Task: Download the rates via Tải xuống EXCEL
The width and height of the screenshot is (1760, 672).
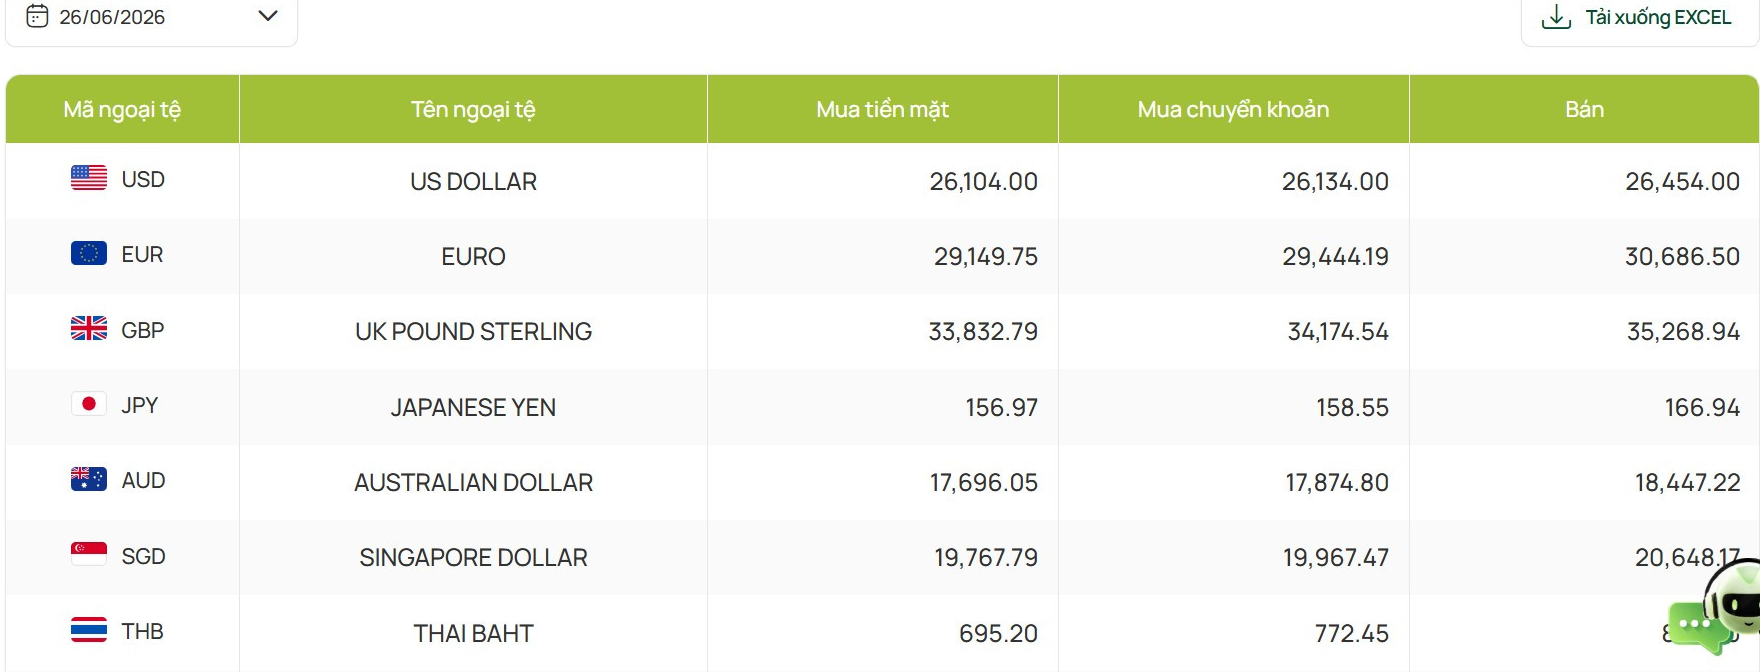Action: (1640, 18)
